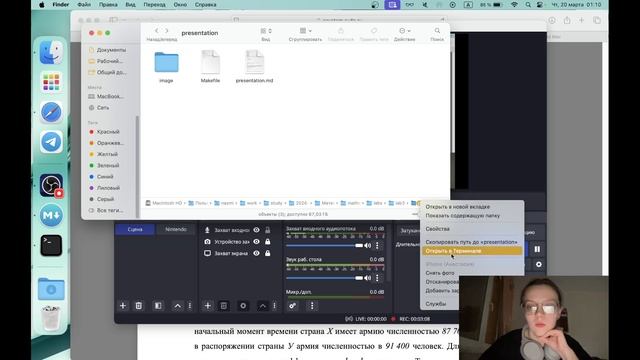640x360 pixels.
Task: Open the Правка menu
Action: point(108,4)
